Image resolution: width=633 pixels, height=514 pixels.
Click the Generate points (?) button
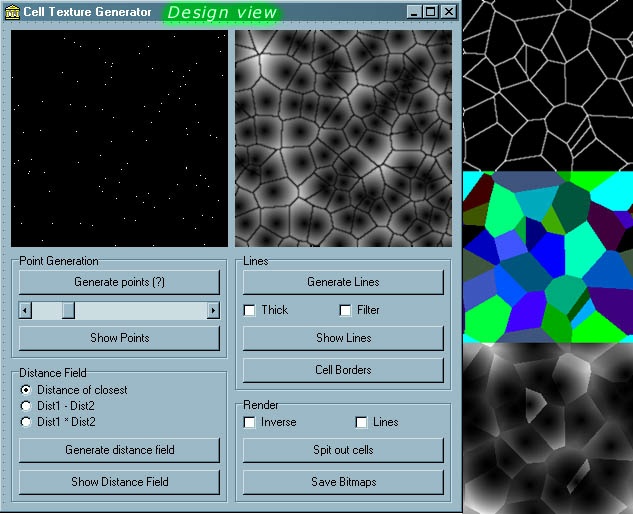click(119, 282)
